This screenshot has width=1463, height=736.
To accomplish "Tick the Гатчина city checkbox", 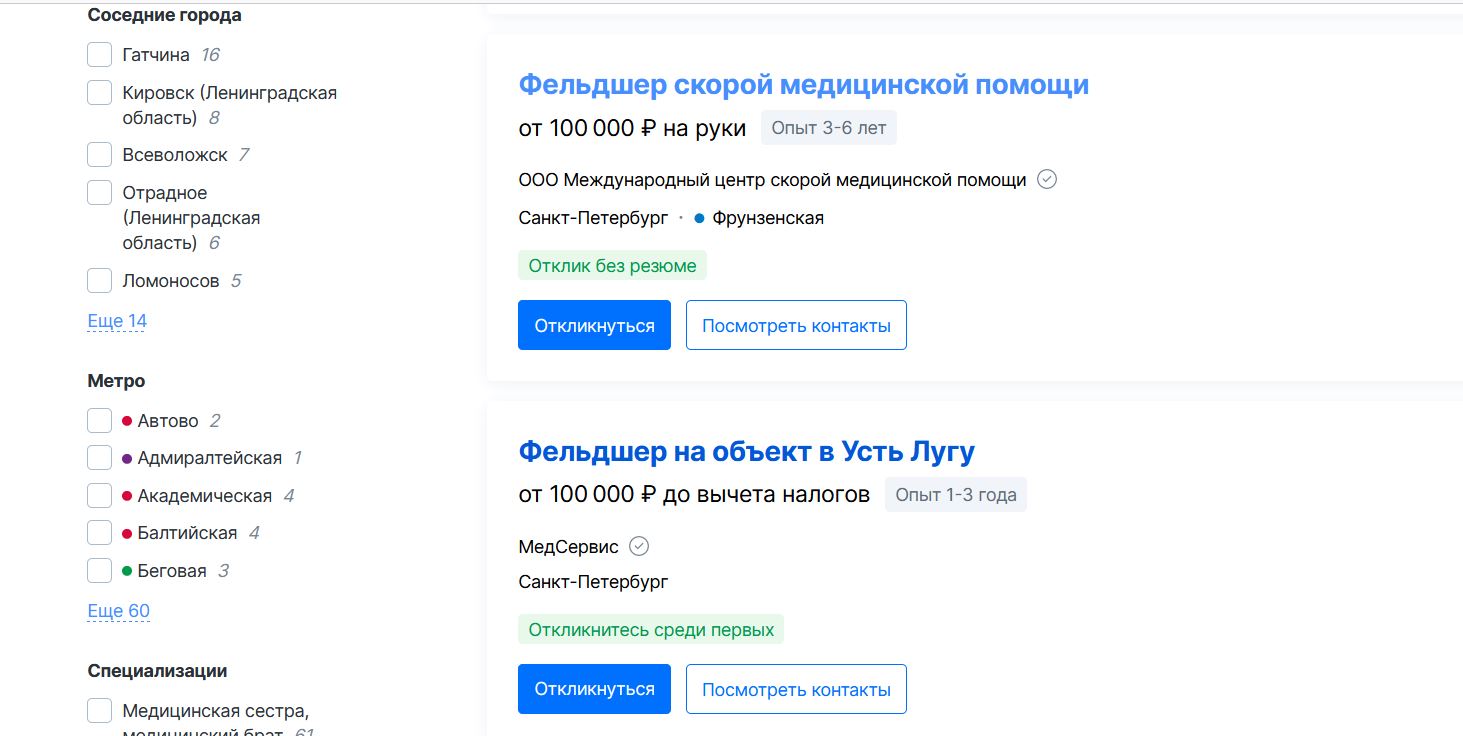I will [99, 55].
